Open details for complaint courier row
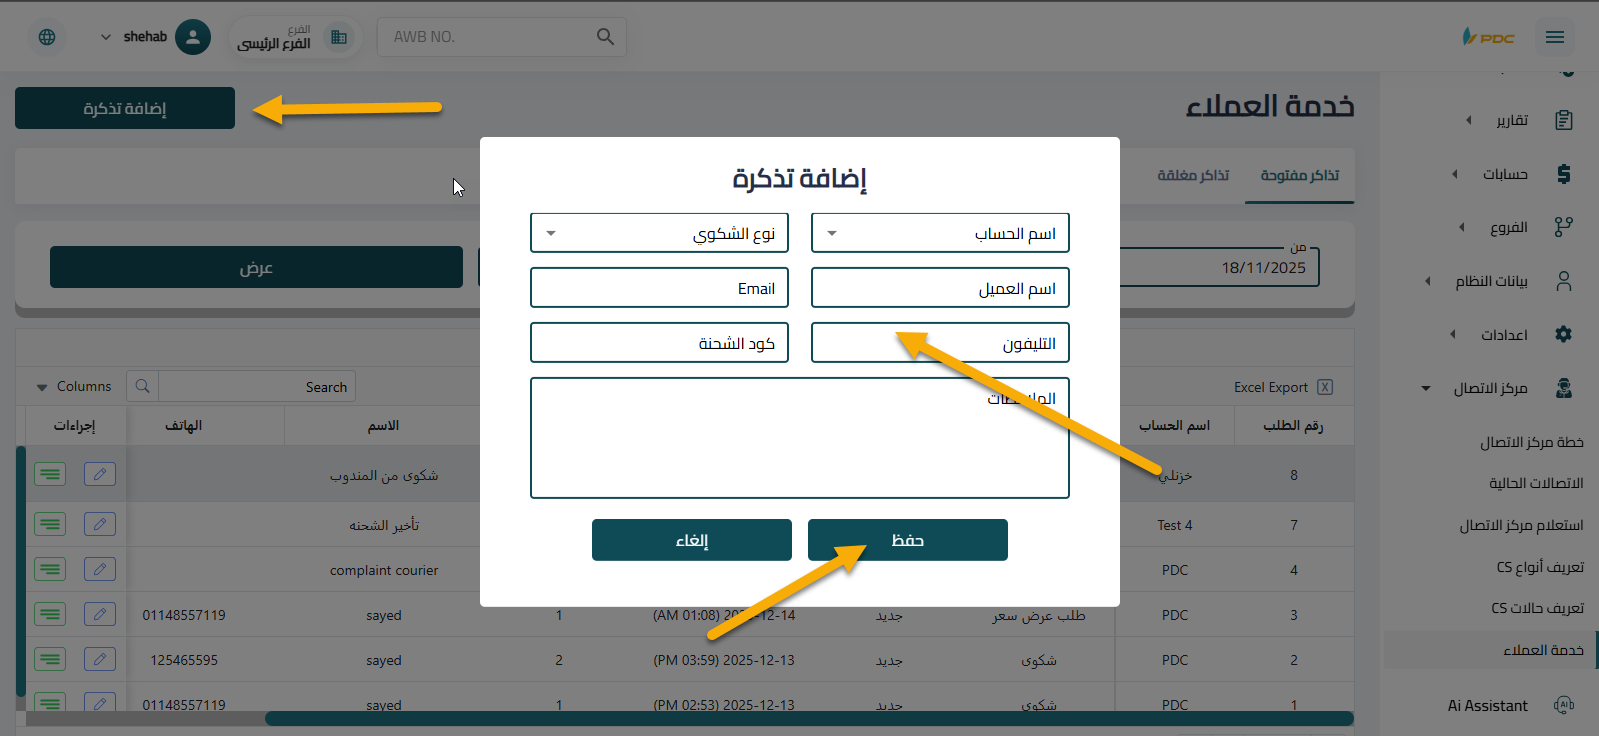1599x736 pixels. point(50,569)
